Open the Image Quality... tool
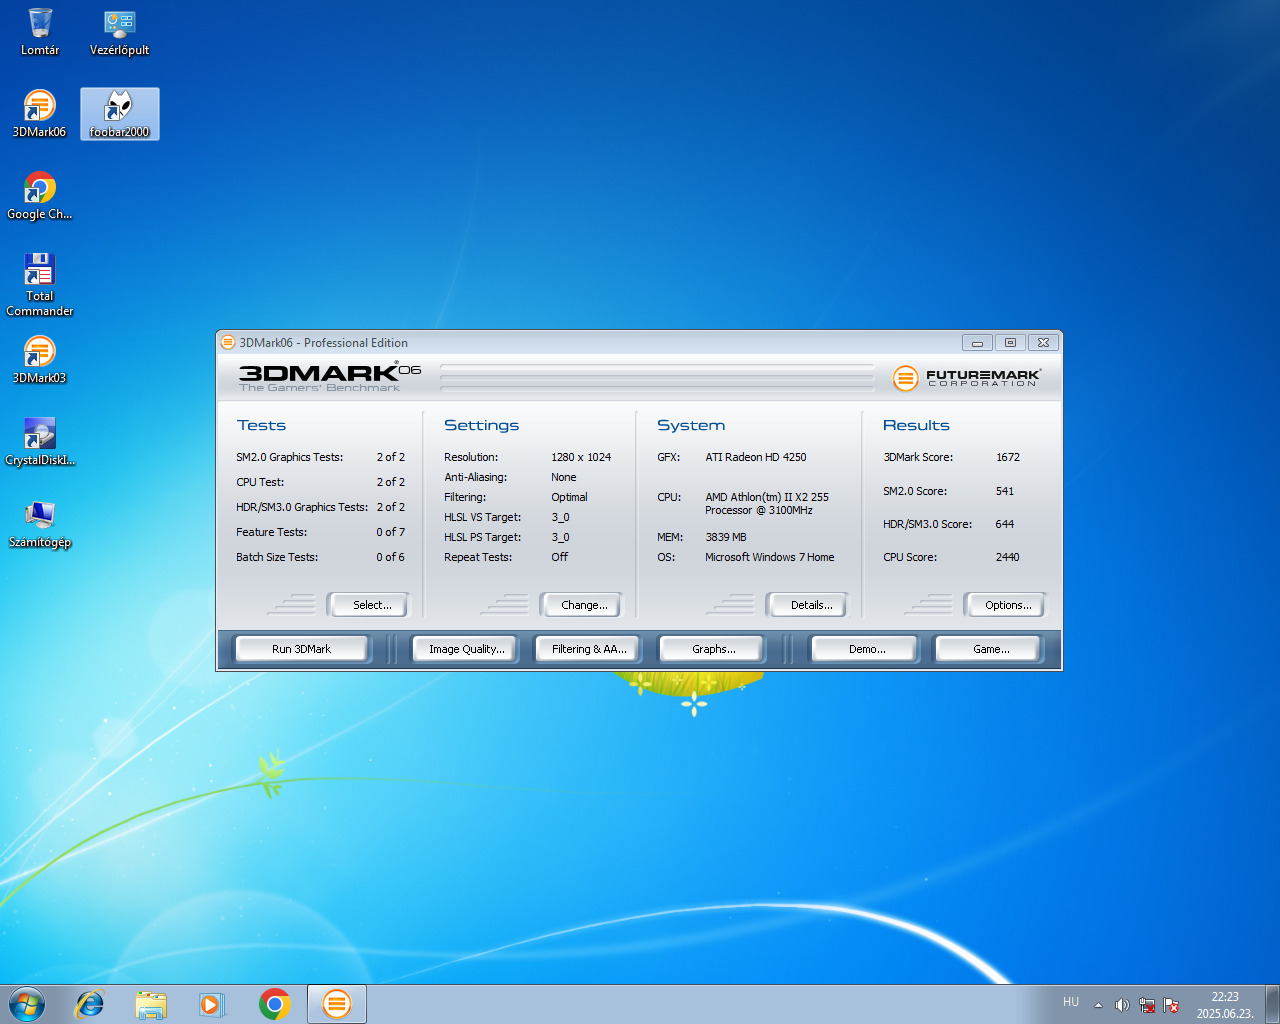 point(466,649)
